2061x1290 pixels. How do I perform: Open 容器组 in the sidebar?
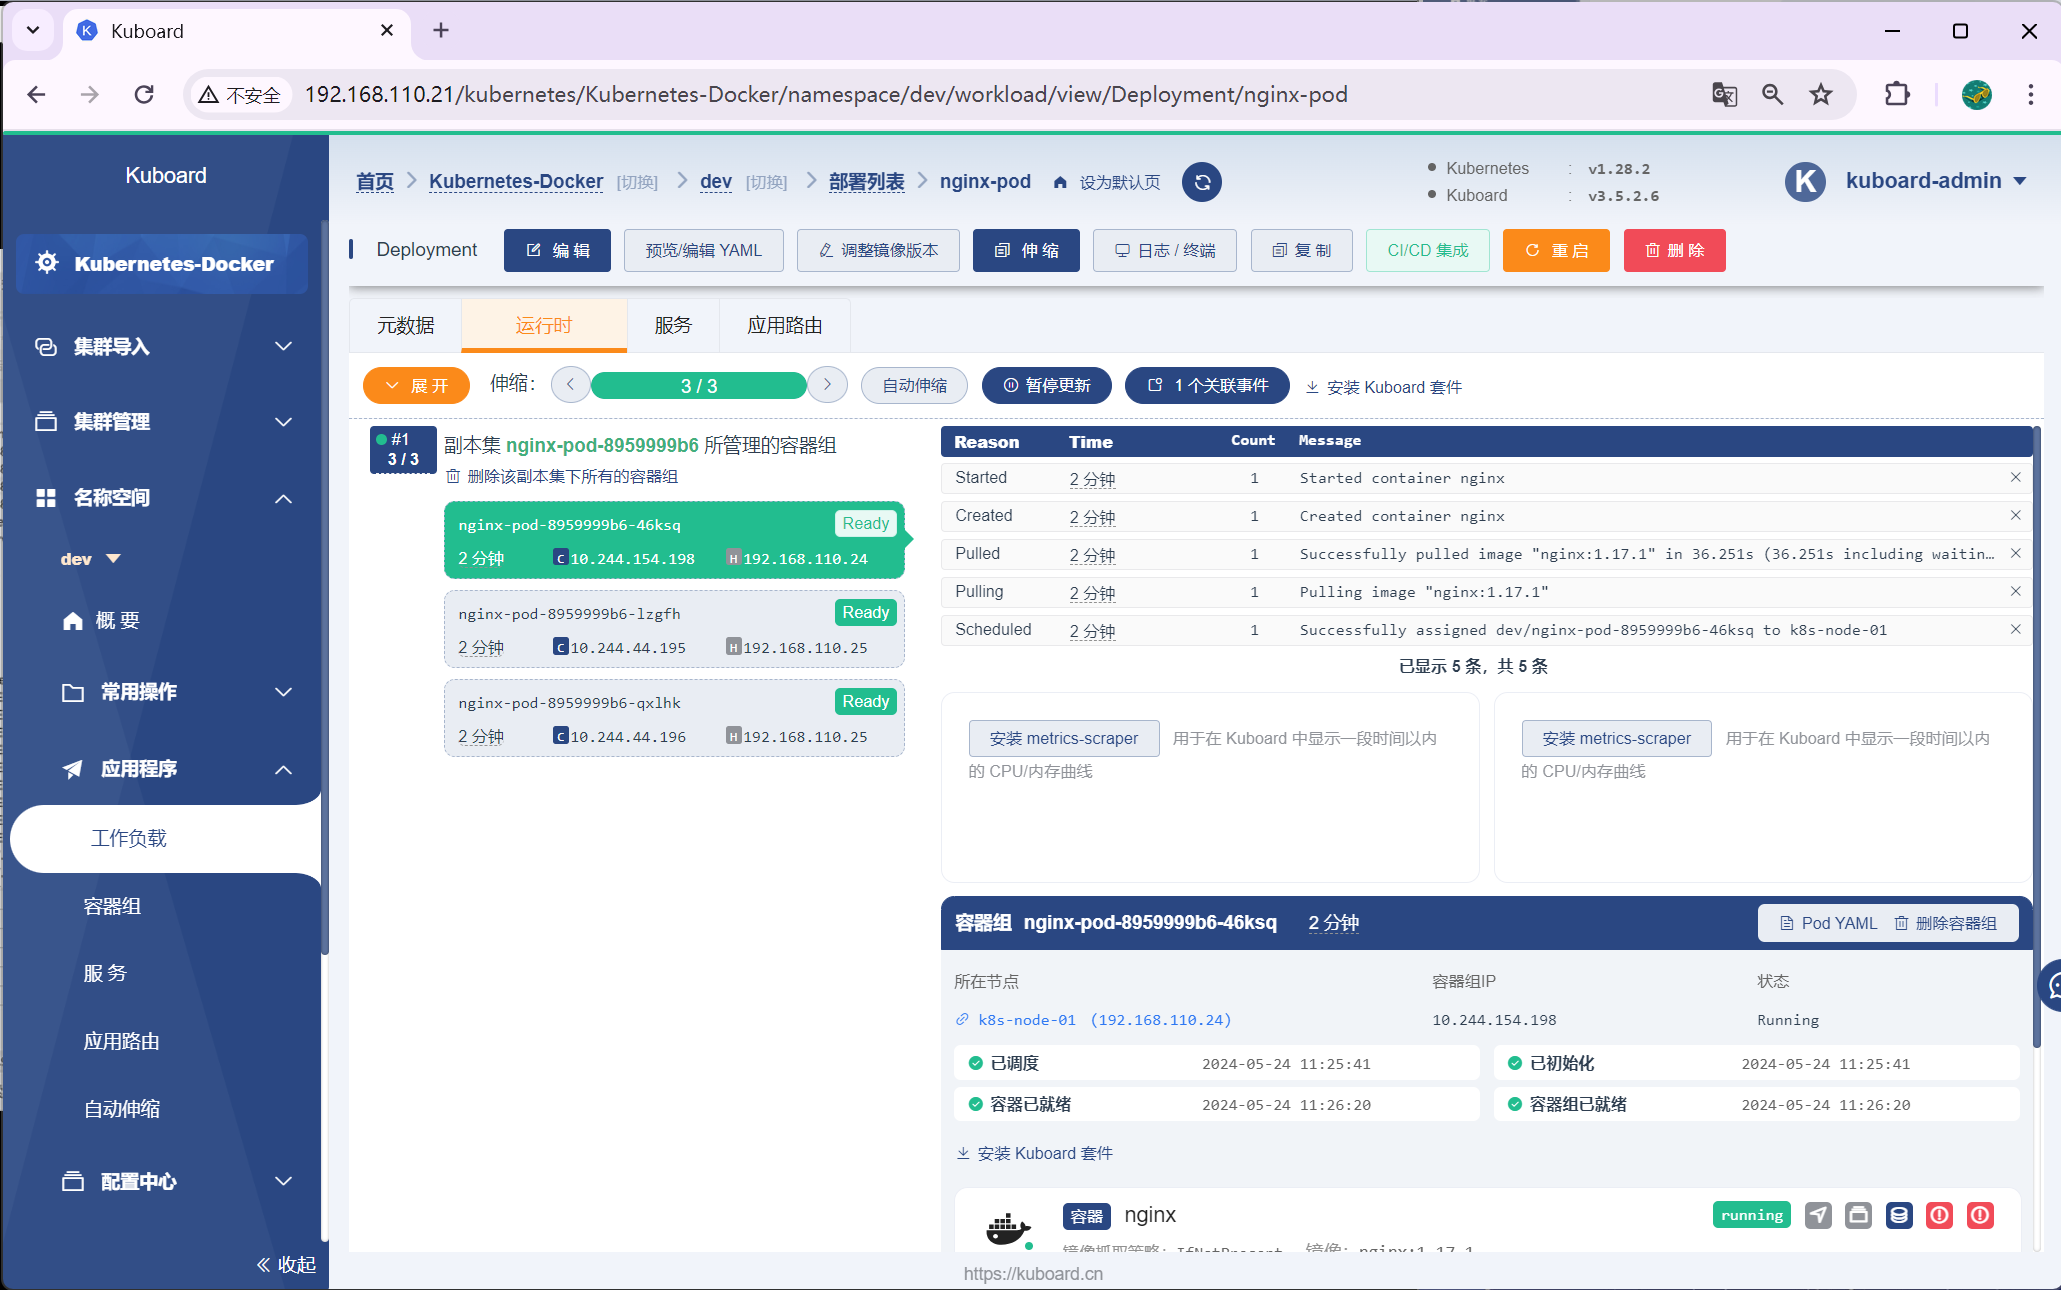coord(112,907)
